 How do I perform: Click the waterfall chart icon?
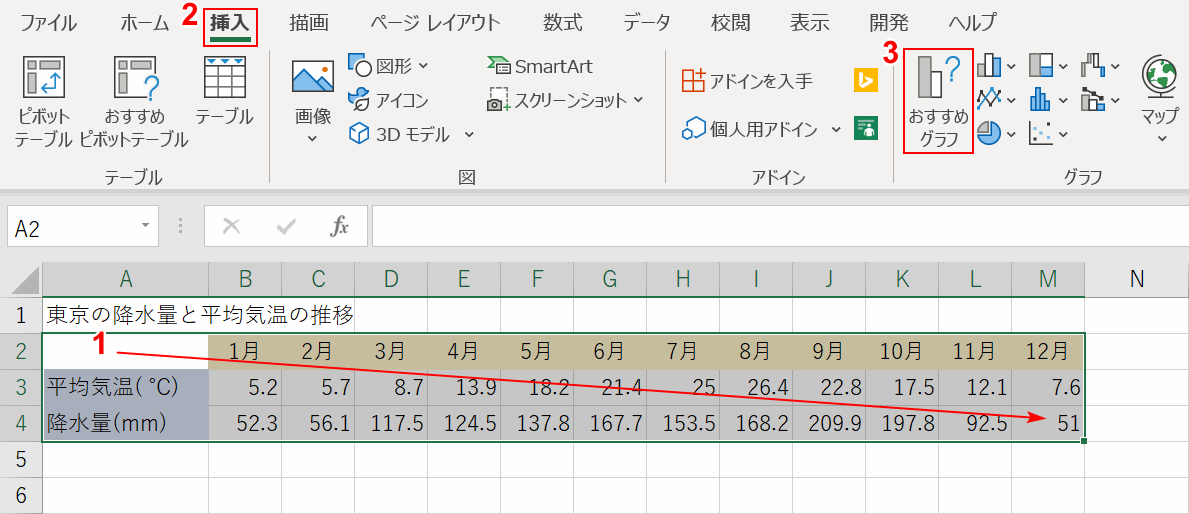pyautogui.click(x=1092, y=66)
